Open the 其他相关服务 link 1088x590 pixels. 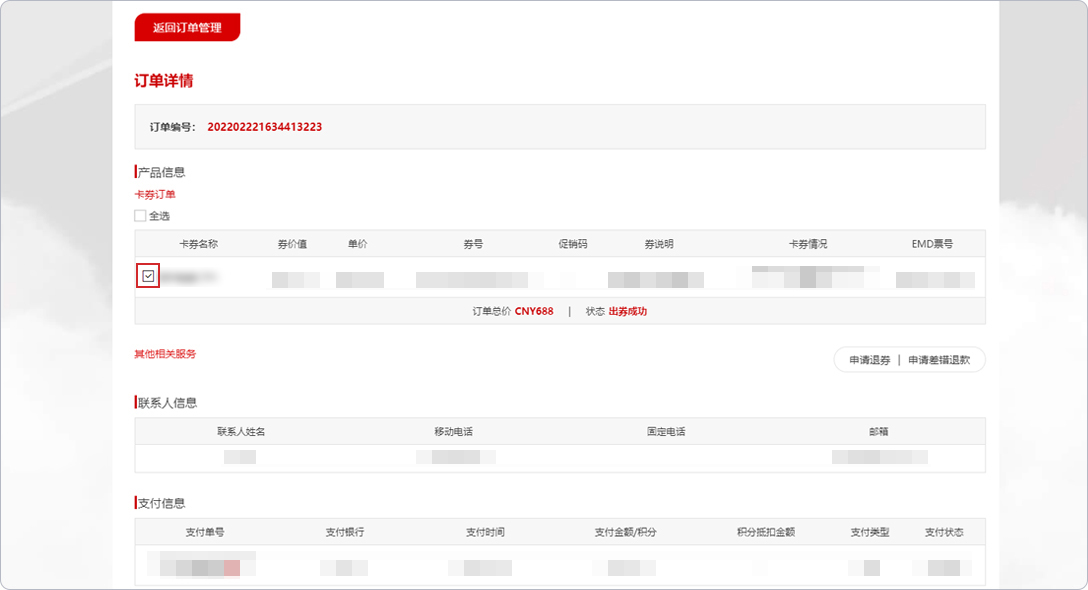[165, 354]
